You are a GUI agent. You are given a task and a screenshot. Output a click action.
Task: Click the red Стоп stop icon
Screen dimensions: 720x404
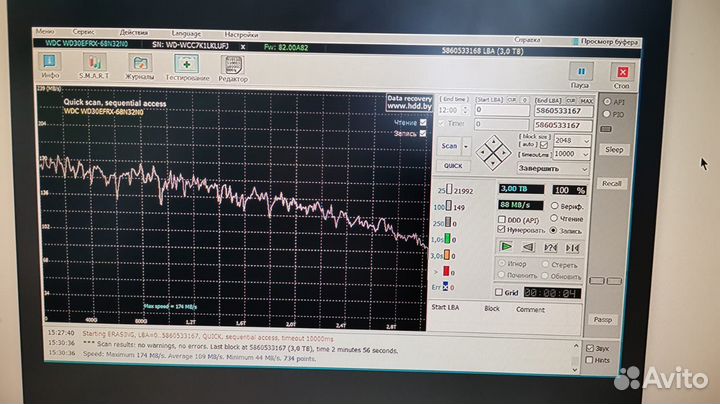pos(622,75)
